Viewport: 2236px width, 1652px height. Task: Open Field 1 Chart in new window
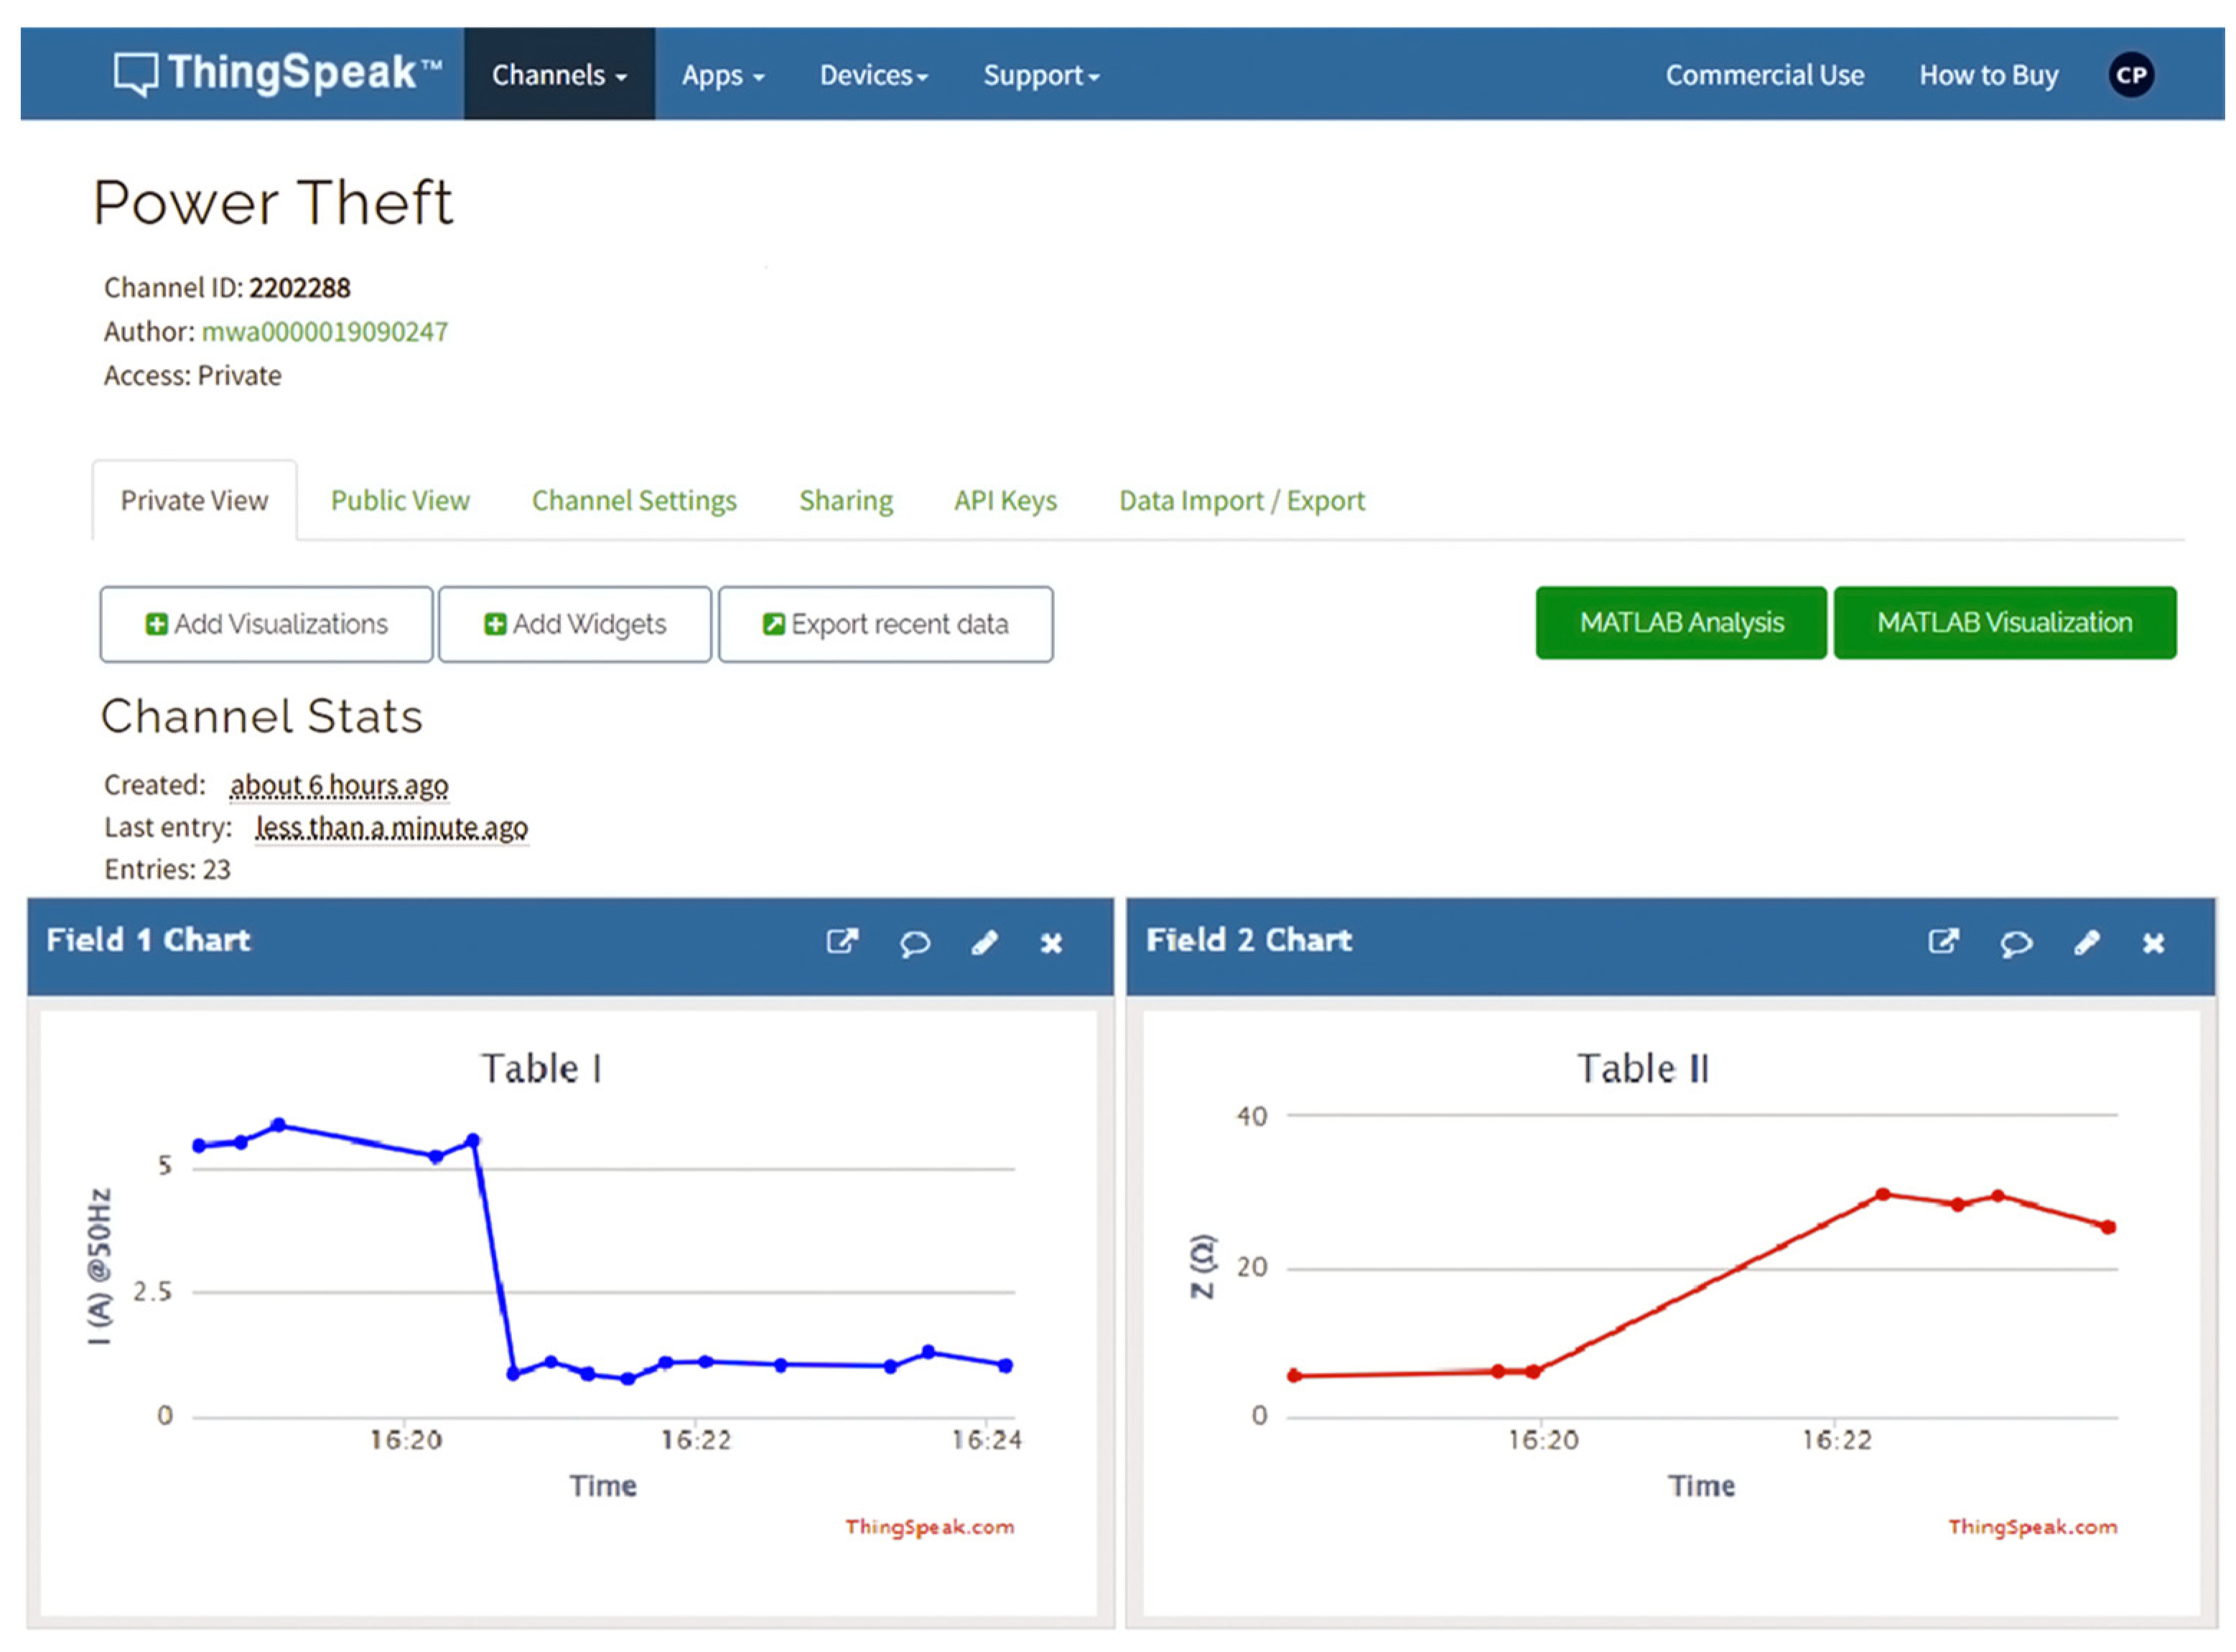pyautogui.click(x=842, y=941)
